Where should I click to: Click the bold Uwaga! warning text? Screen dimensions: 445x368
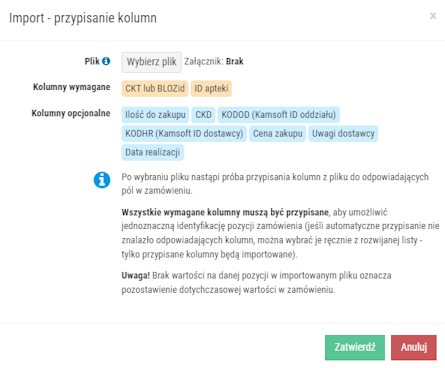(x=136, y=276)
